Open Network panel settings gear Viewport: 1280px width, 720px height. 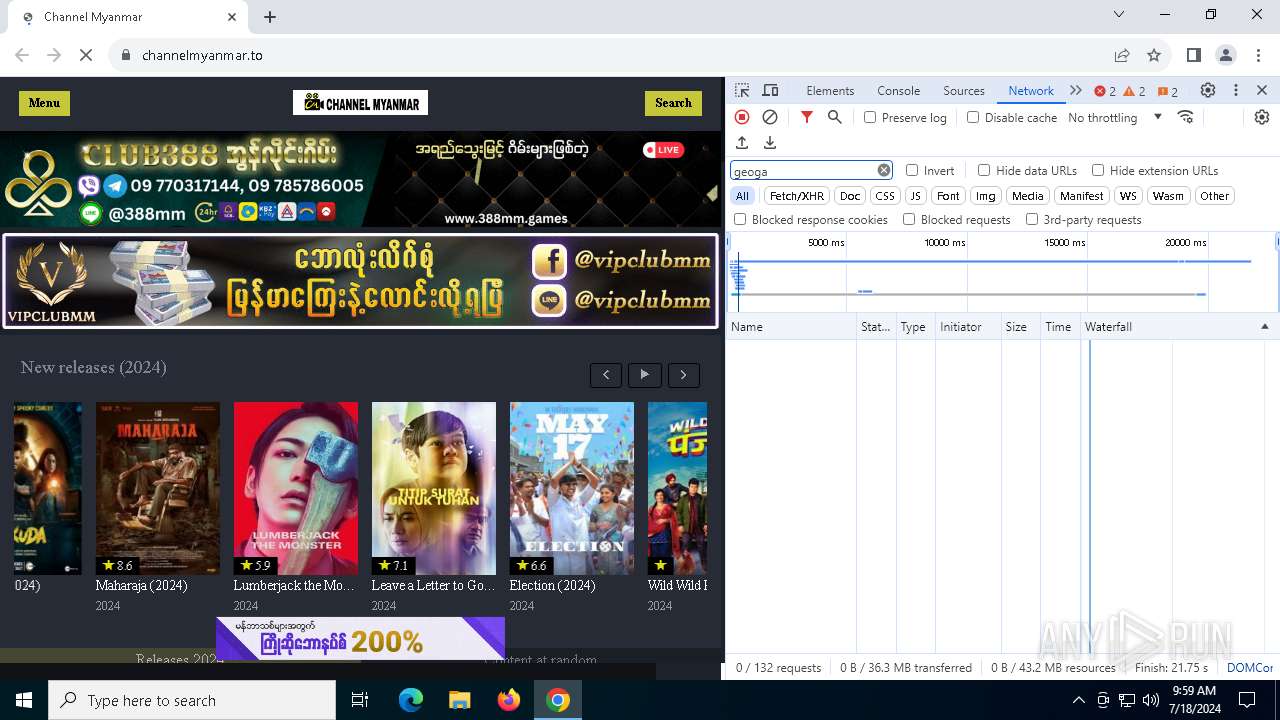tap(1262, 117)
